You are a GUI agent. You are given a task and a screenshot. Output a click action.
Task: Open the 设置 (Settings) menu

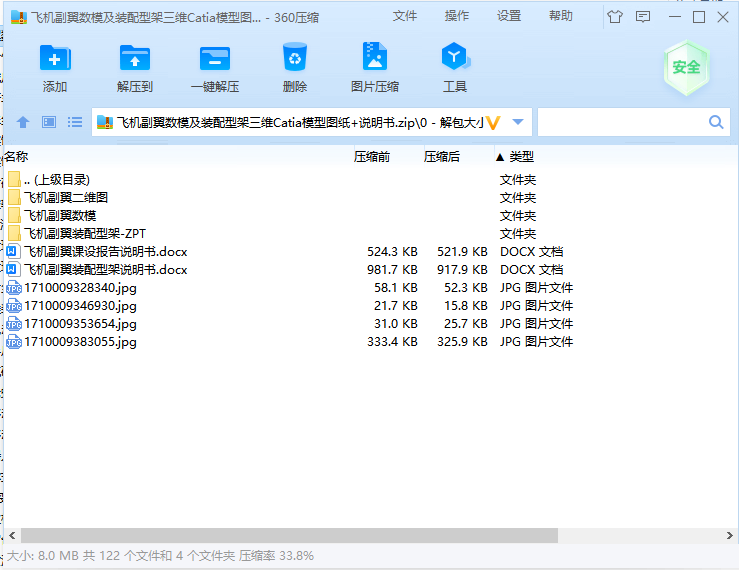509,17
